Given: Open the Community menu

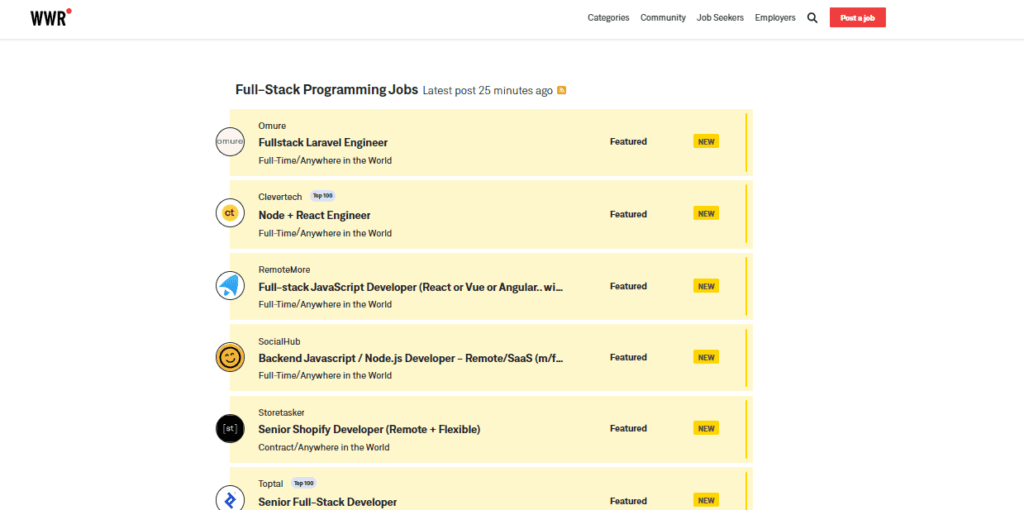Looking at the screenshot, I should 663,18.
